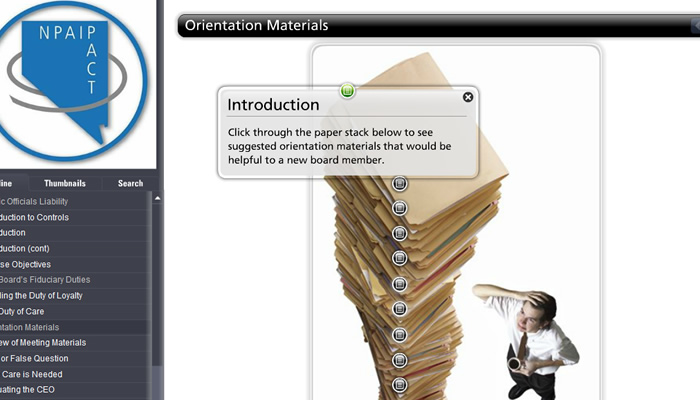Switch to the Search tab
Viewport: 700px width, 400px height.
point(130,183)
